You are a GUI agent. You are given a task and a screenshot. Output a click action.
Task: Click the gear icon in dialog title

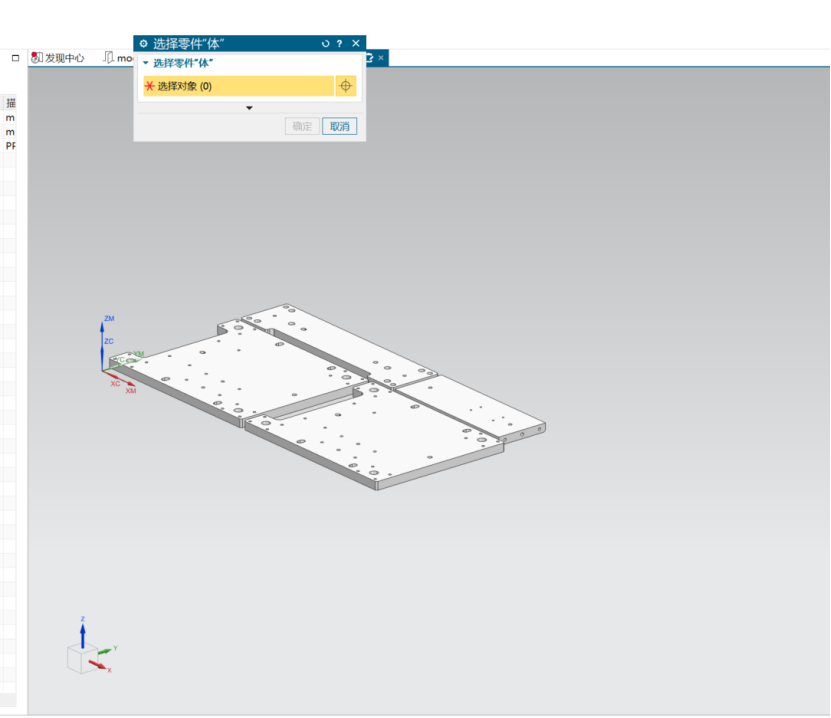coord(143,44)
